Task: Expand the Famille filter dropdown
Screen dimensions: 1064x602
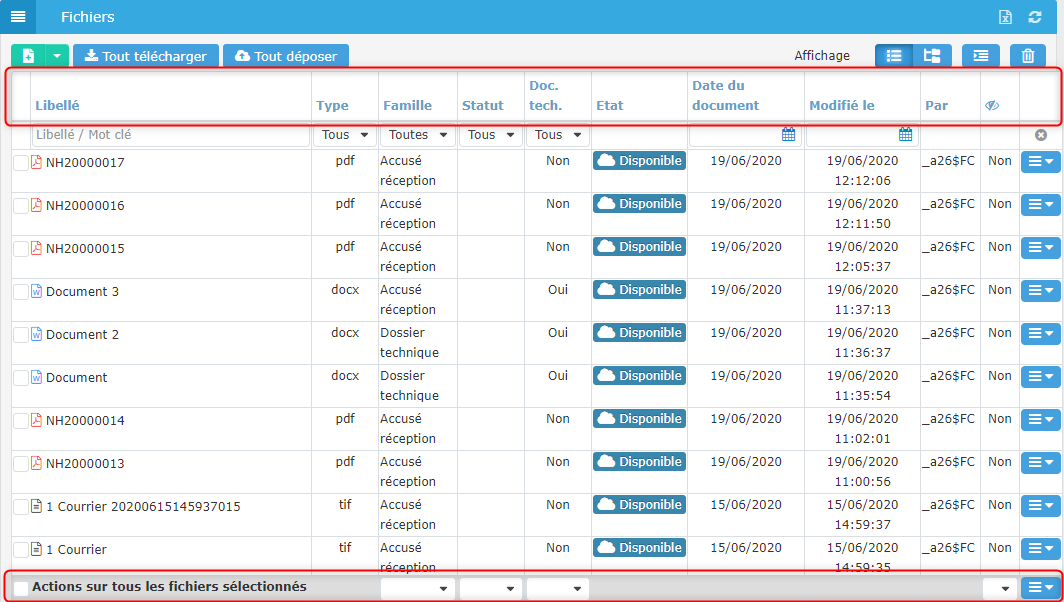Action: click(417, 135)
